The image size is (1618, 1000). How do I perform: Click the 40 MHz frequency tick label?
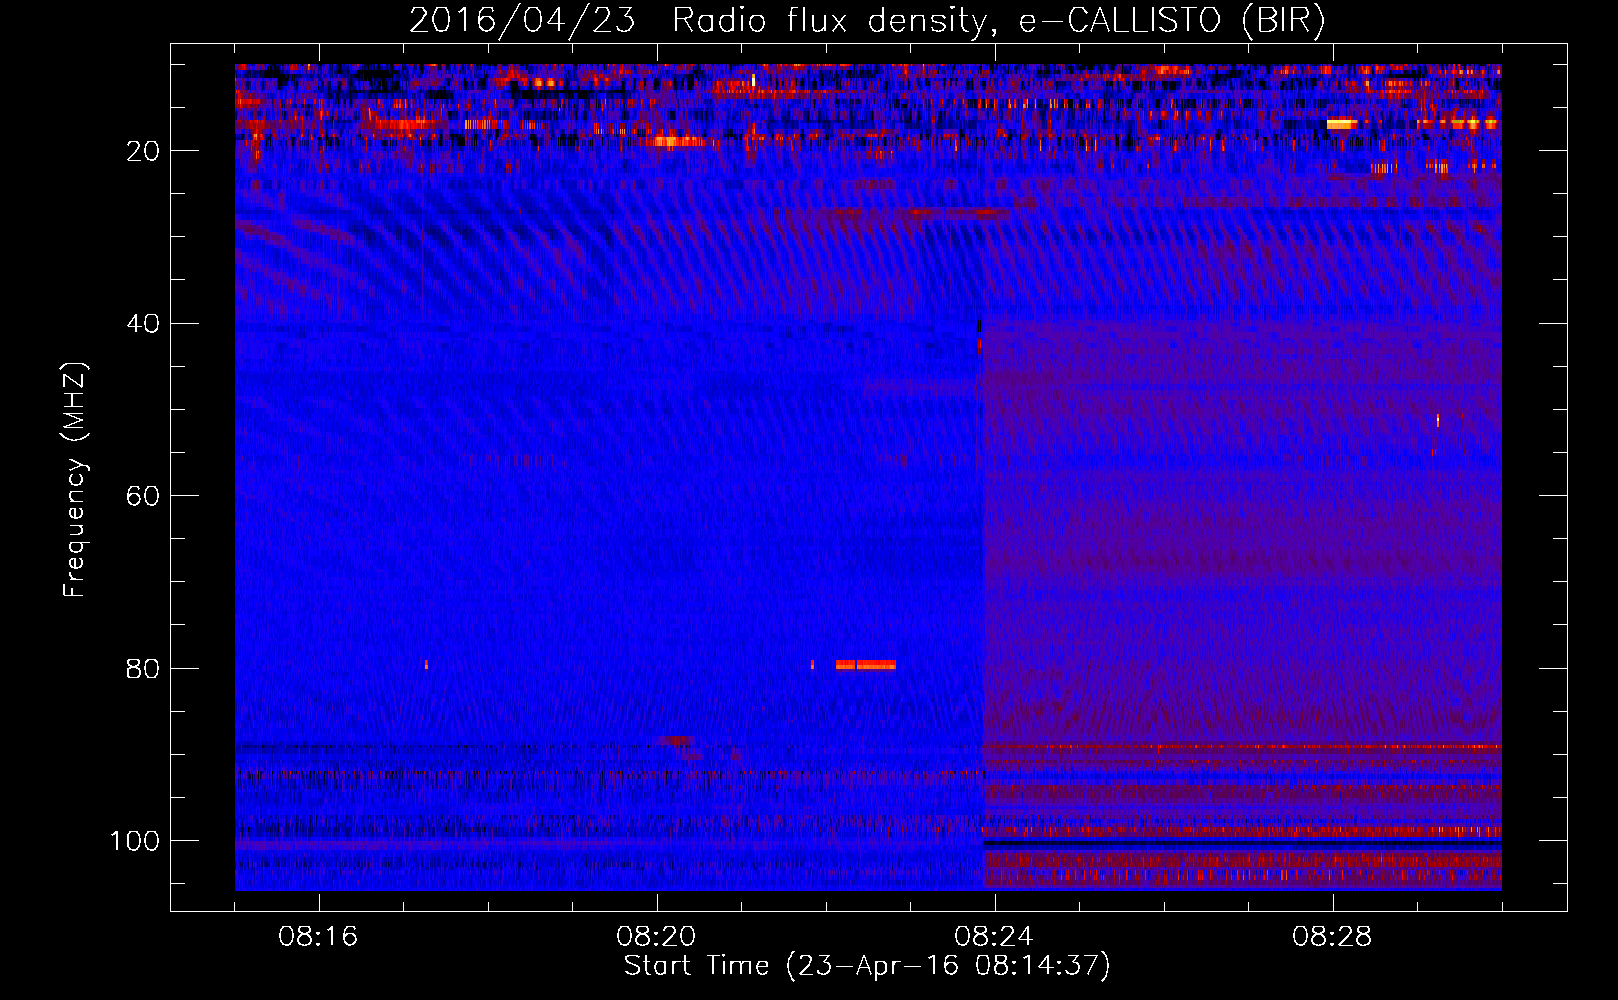point(143,324)
